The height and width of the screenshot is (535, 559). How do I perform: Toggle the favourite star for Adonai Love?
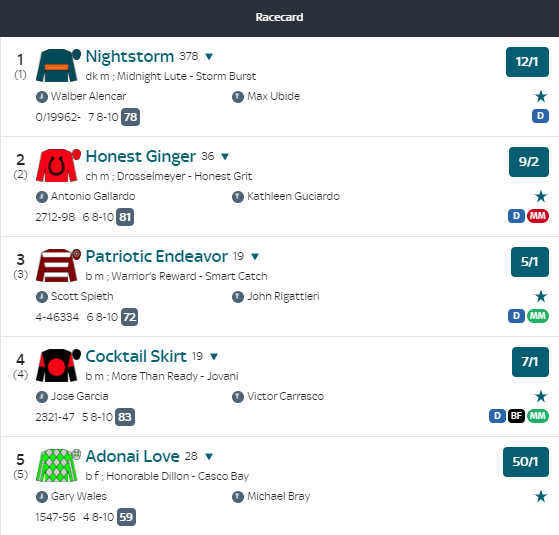click(541, 496)
